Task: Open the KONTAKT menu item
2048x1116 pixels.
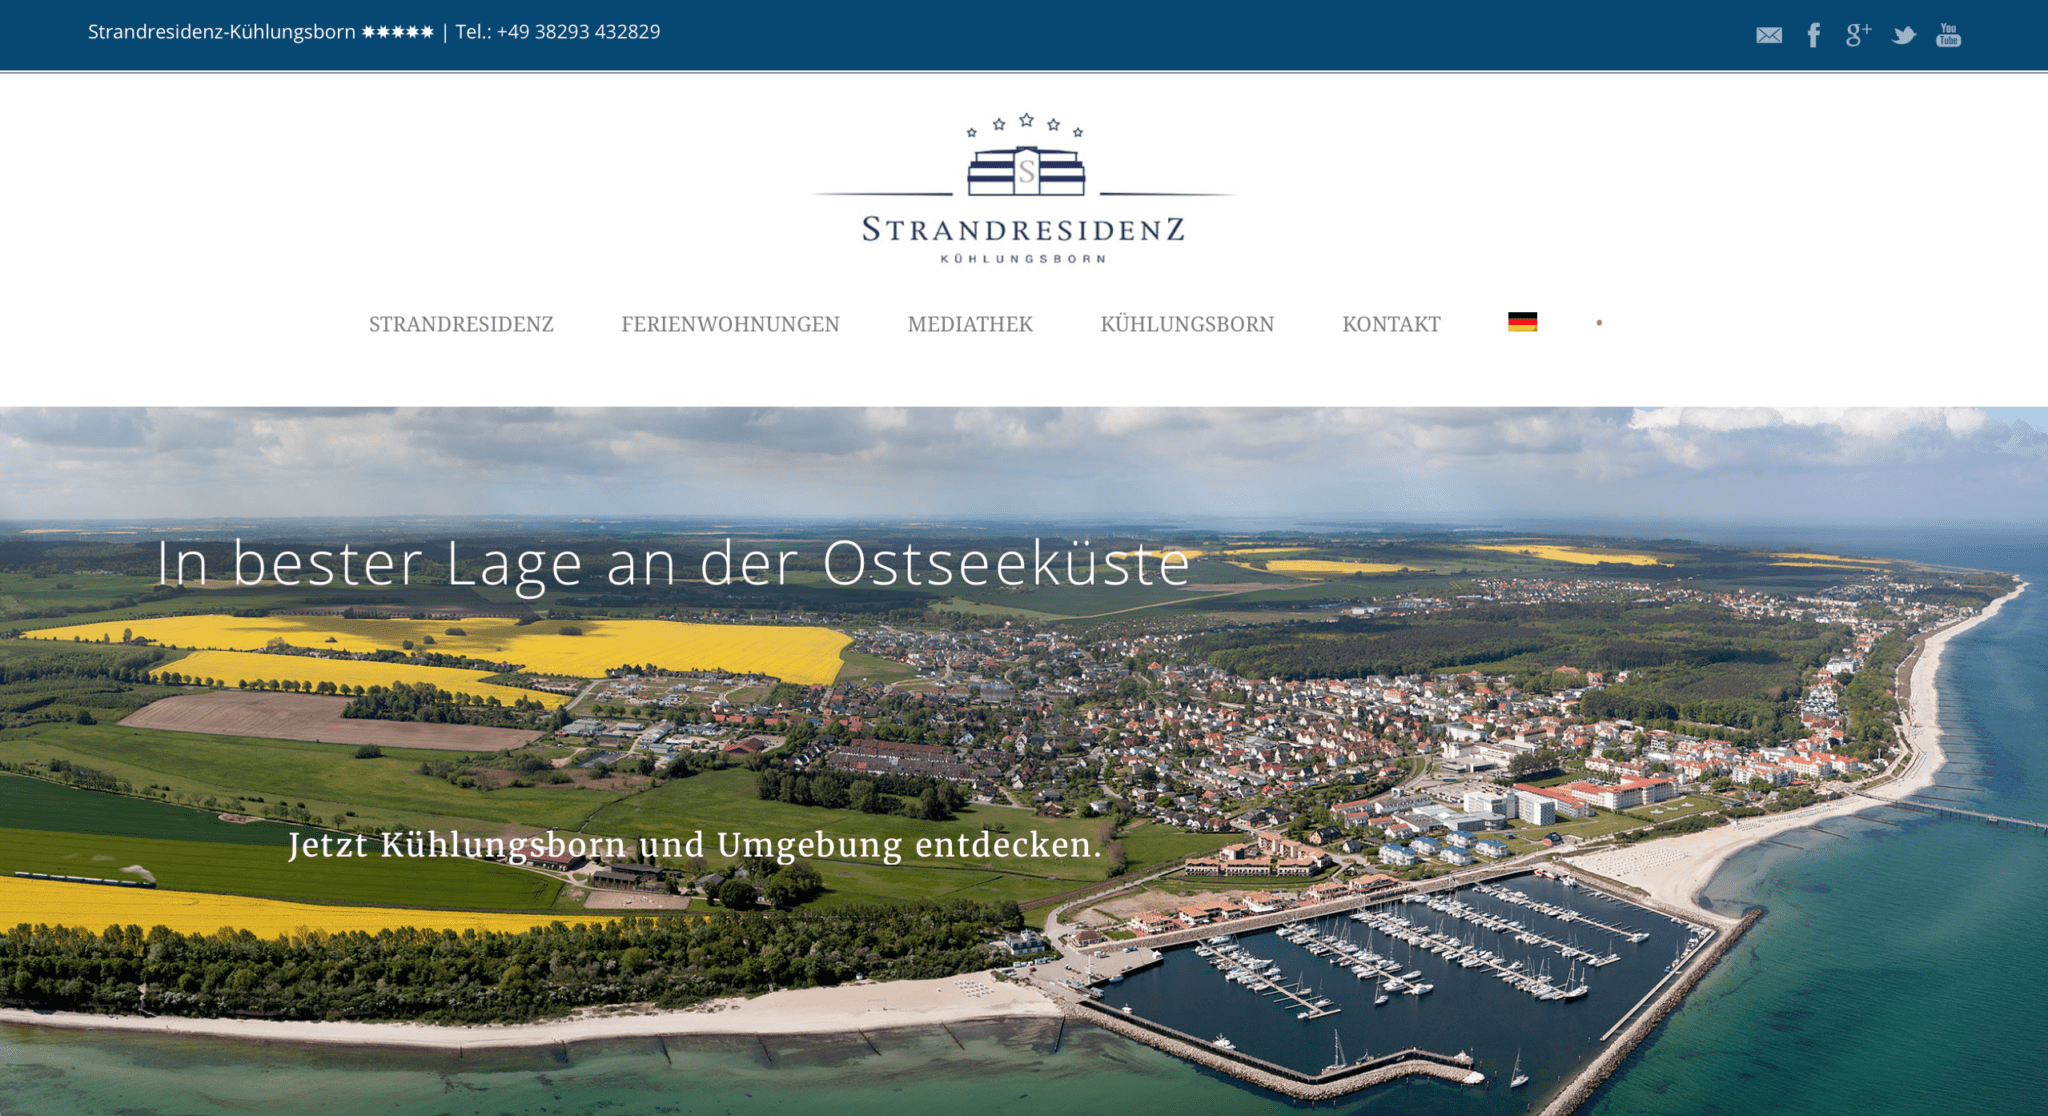Action: tap(1391, 324)
